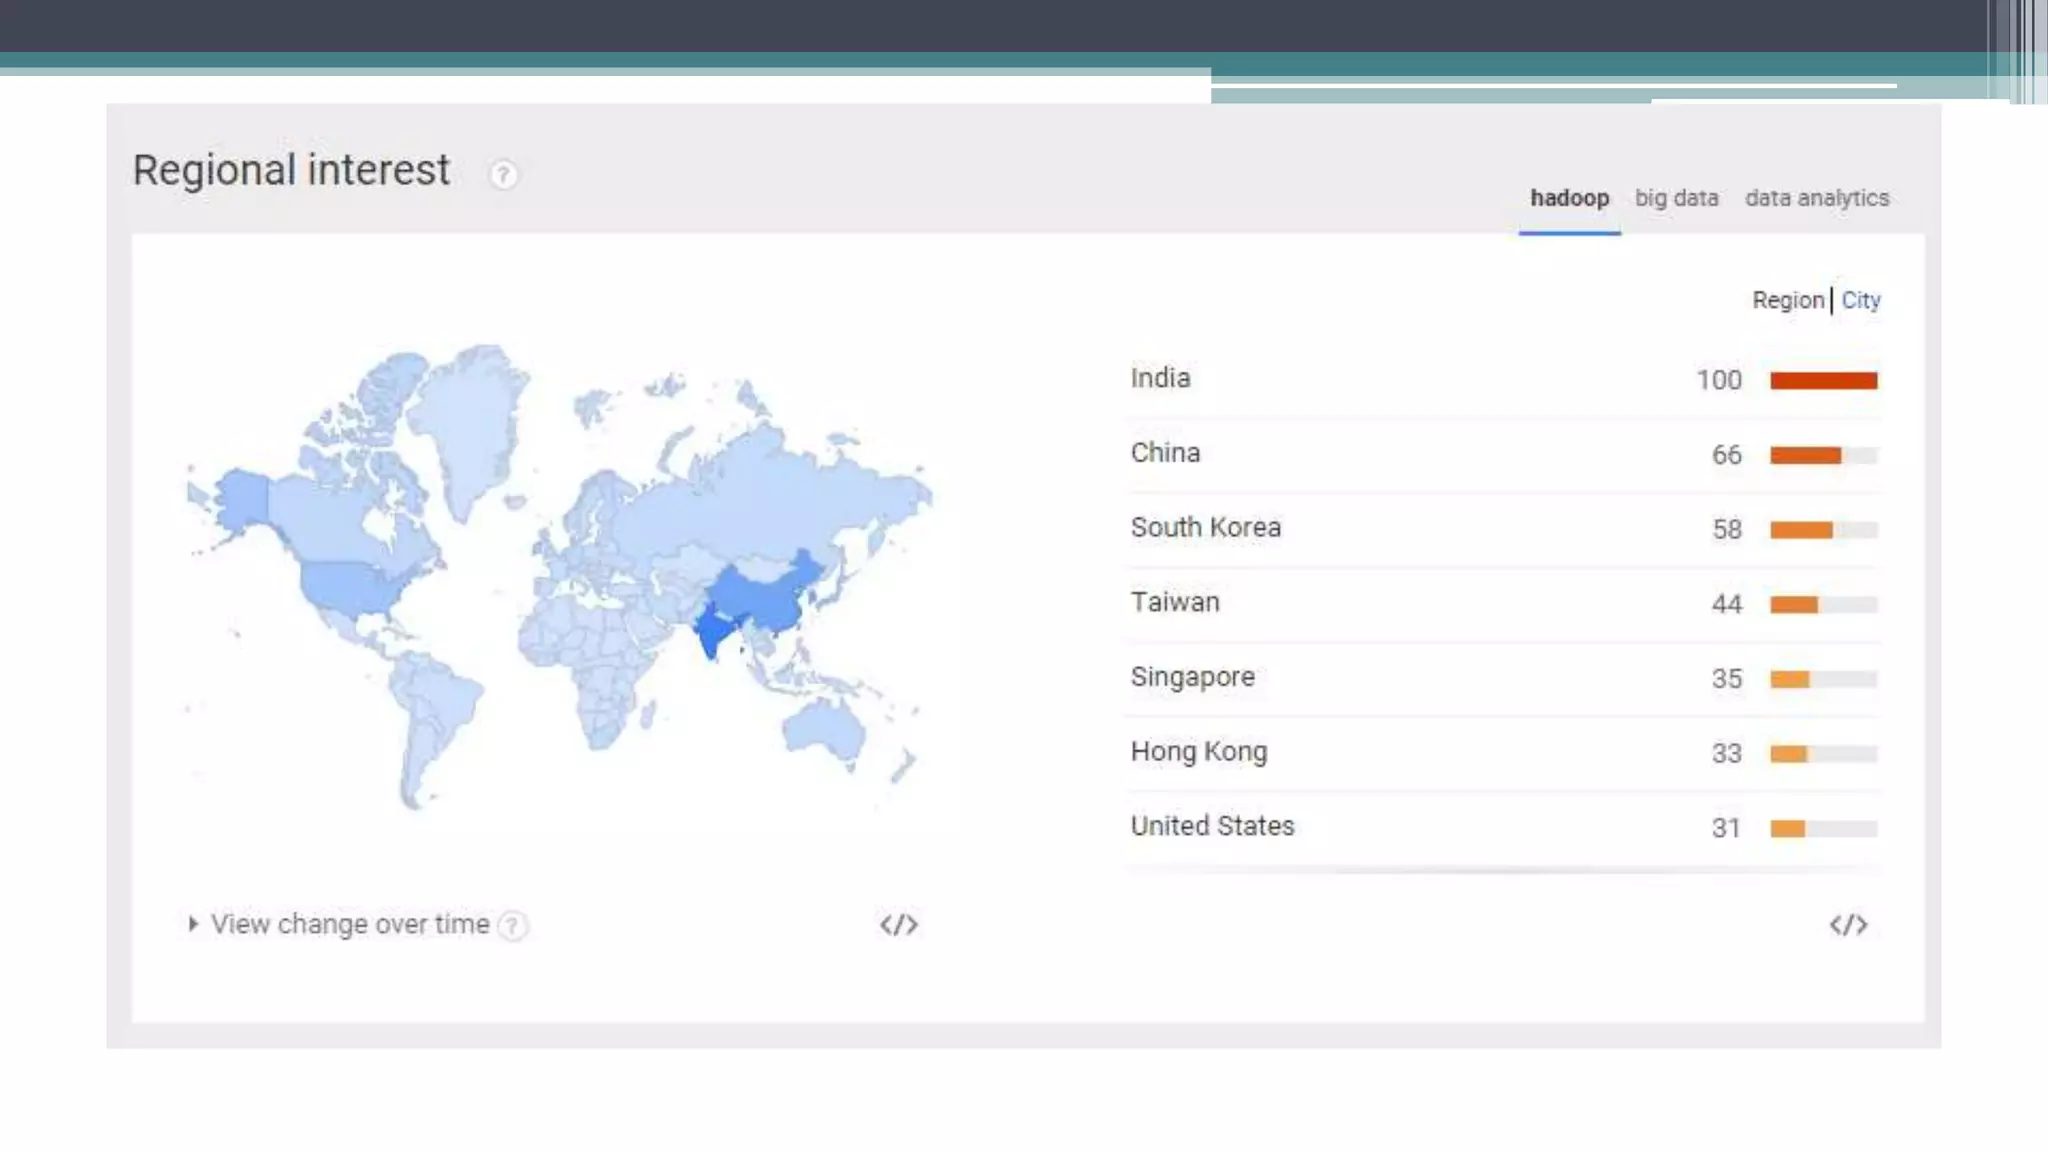Select China in the ranking list
Viewport: 2048px width, 1152px height.
coord(1165,453)
